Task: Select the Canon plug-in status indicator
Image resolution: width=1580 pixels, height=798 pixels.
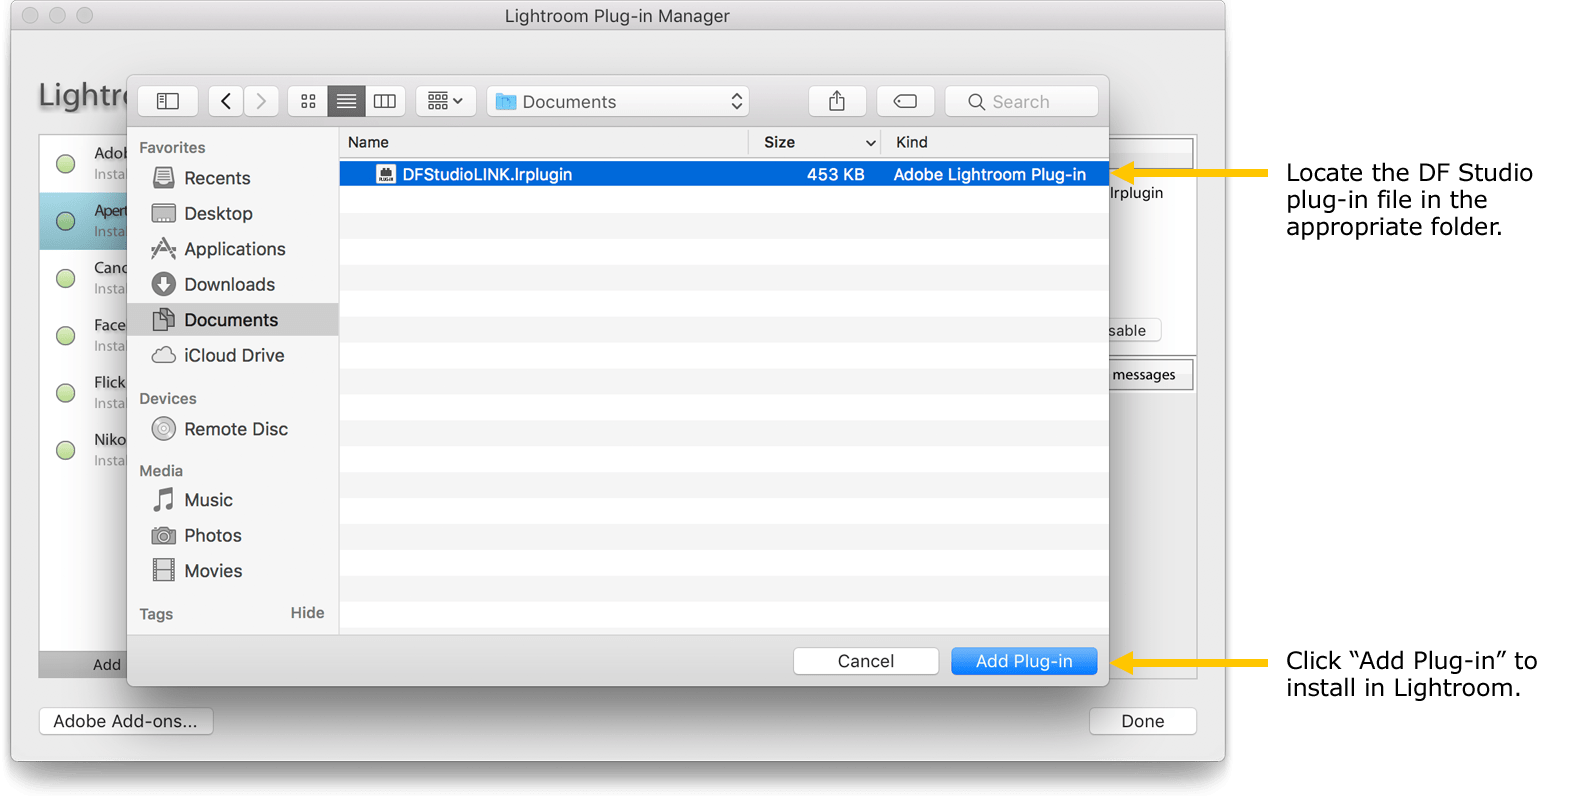Action: (66, 278)
